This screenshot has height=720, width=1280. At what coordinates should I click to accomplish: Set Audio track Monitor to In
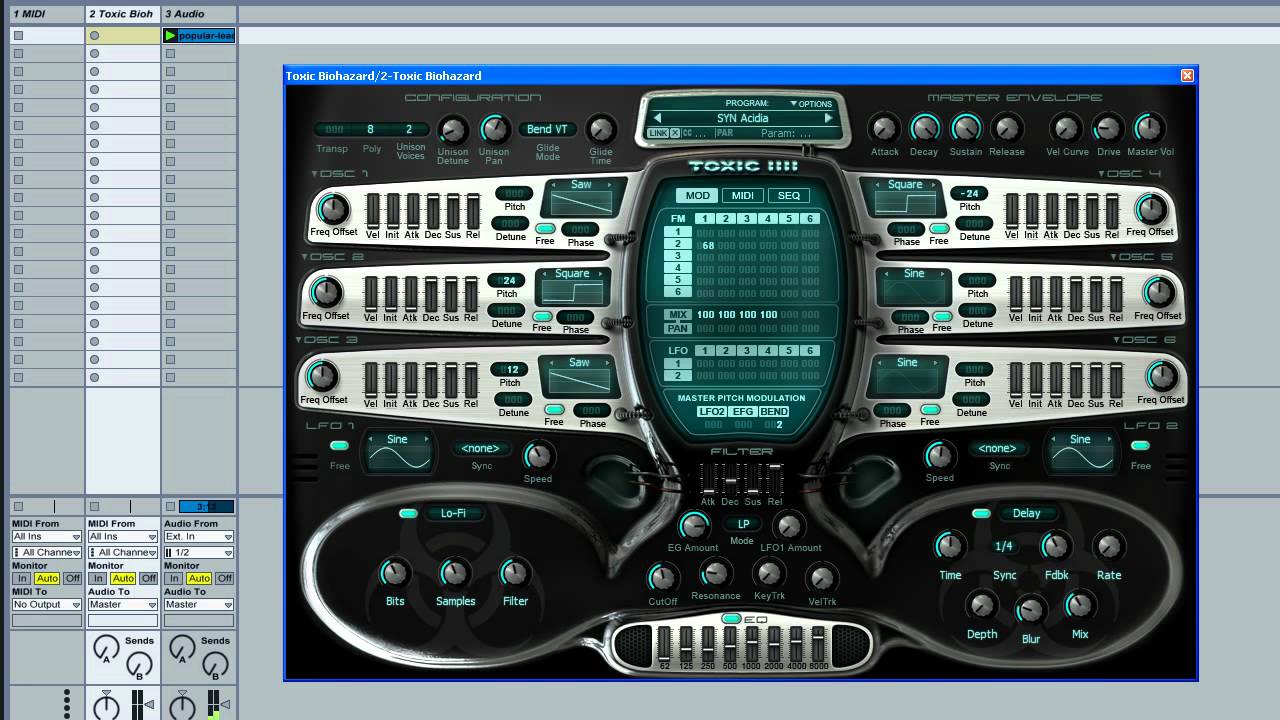pos(174,578)
